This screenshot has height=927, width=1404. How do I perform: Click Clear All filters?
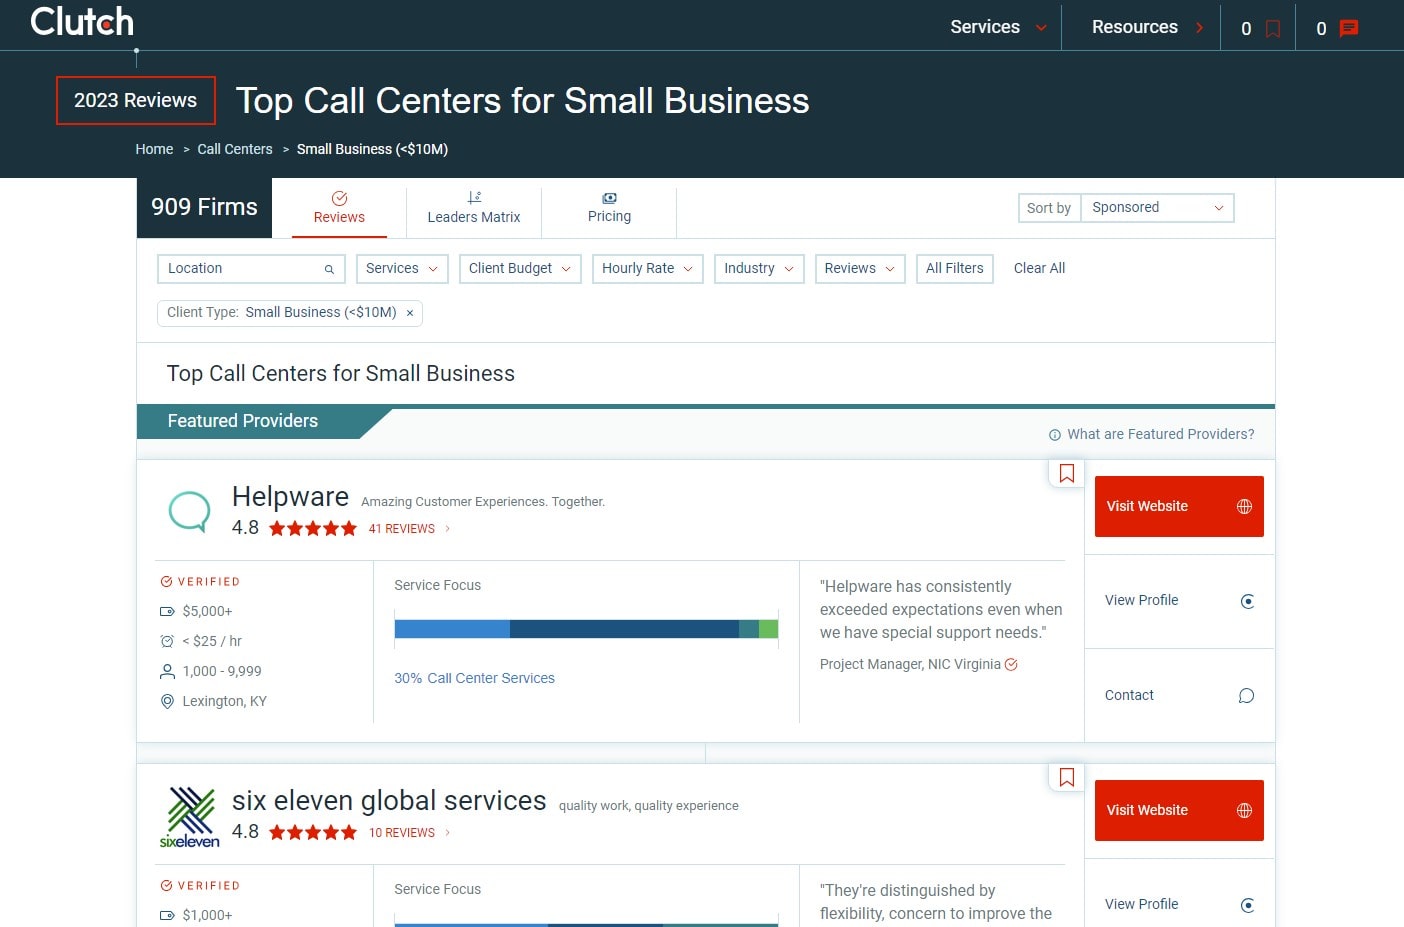1039,268
